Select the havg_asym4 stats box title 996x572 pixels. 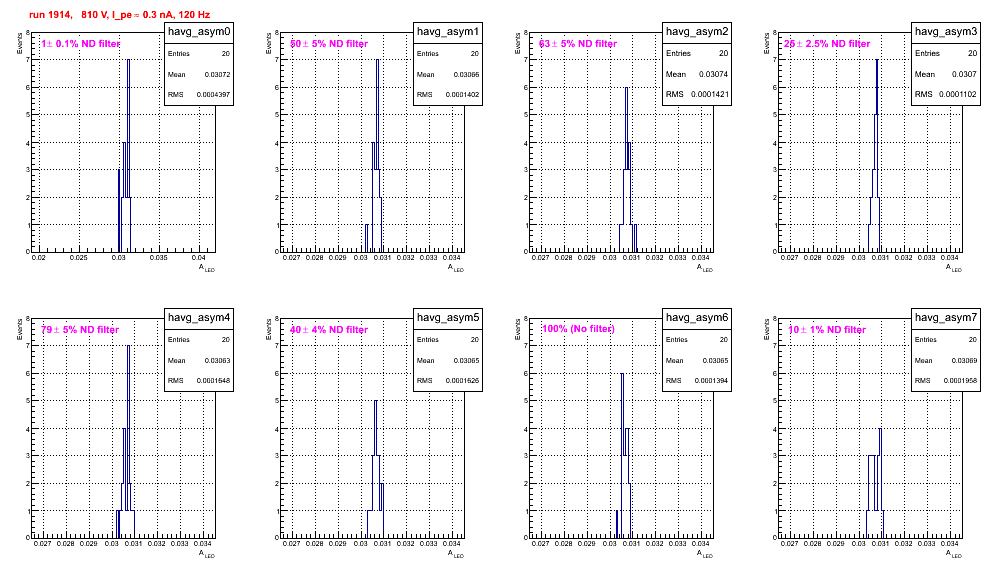pos(199,318)
